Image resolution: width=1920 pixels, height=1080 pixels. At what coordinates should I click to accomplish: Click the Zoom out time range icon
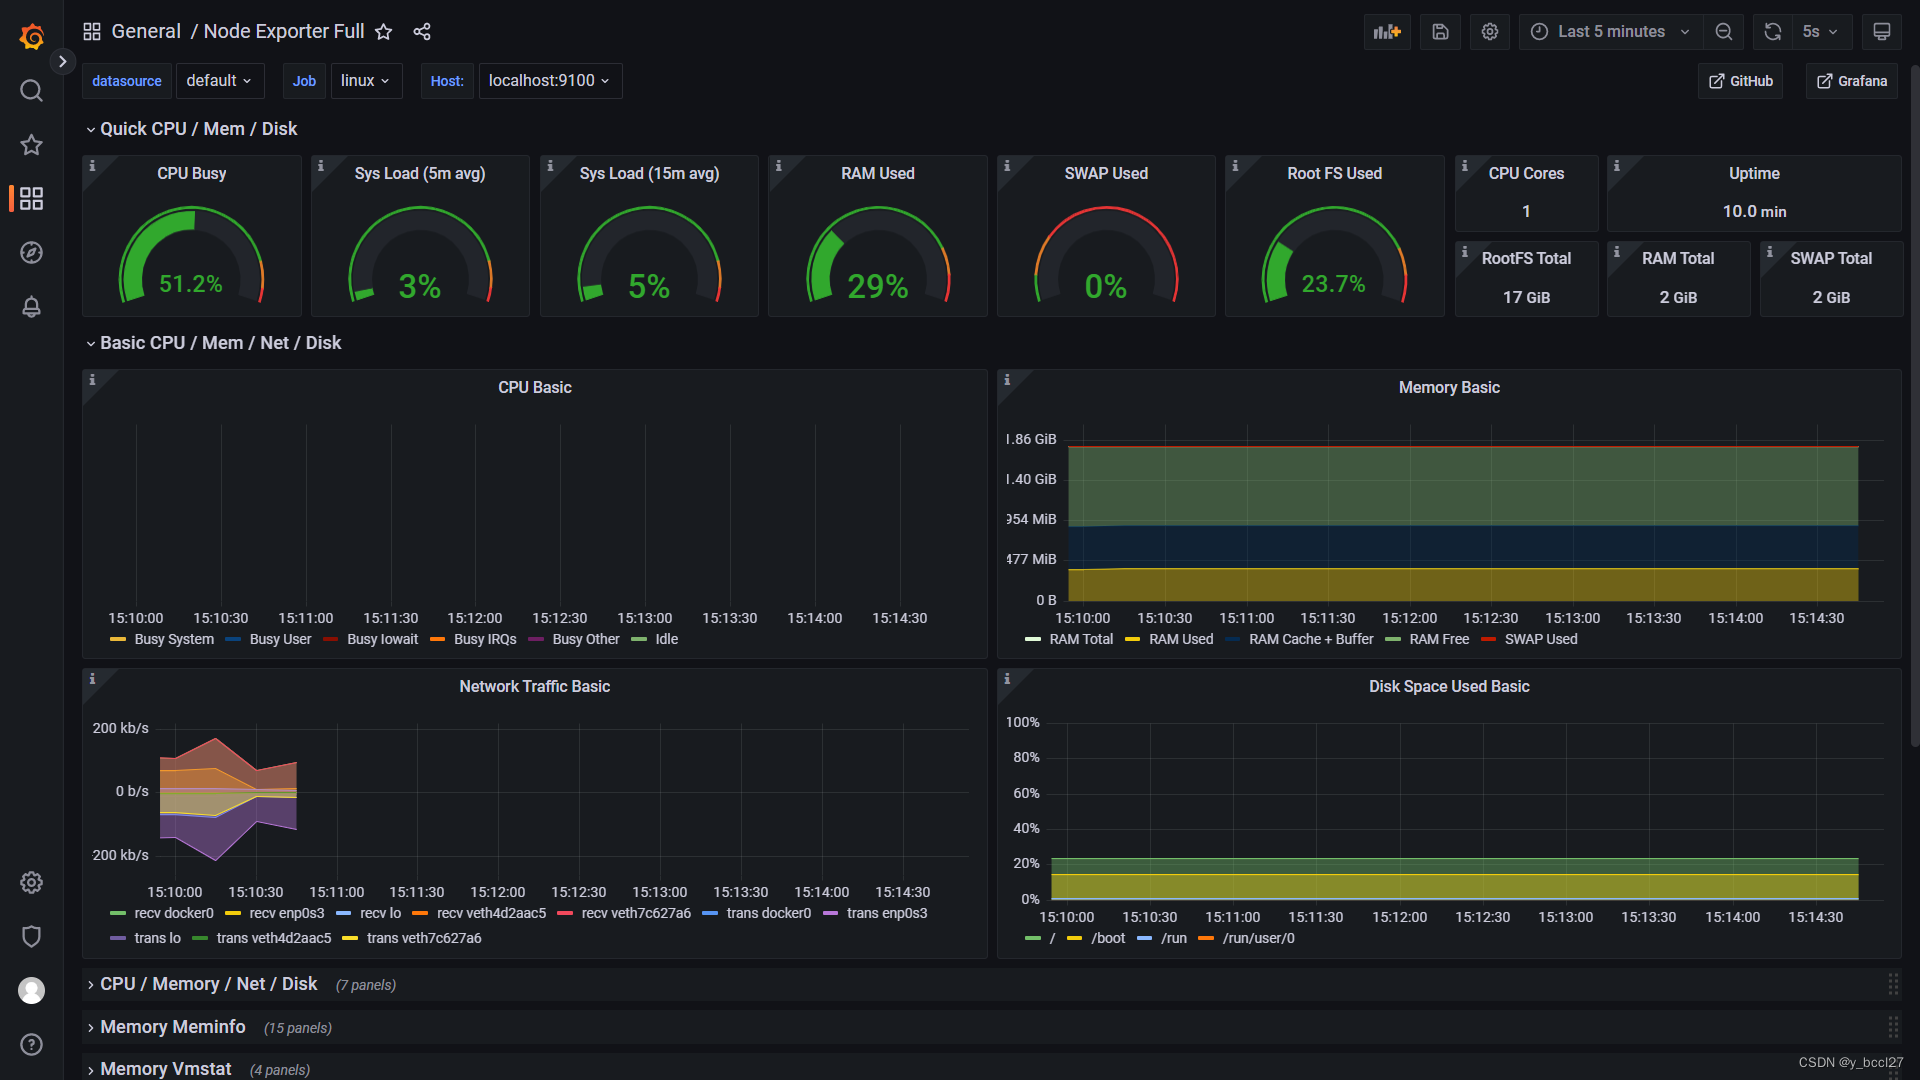point(1724,32)
